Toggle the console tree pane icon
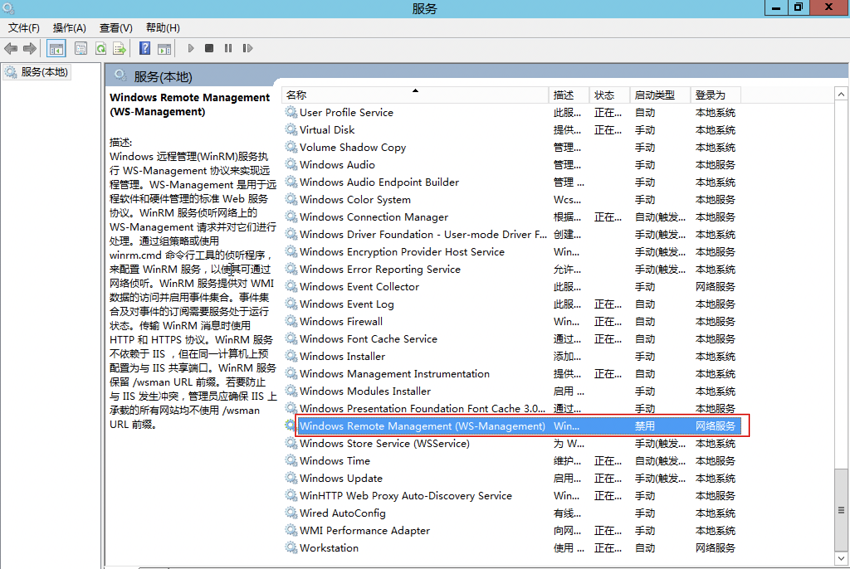Screen dimensions: 850x569 coord(56,49)
